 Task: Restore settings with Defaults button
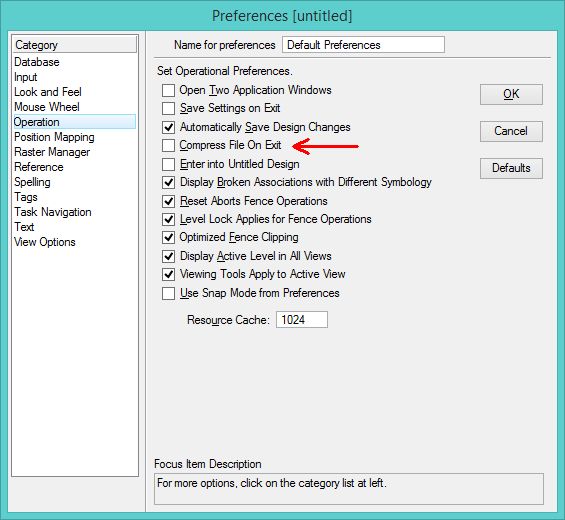coord(511,168)
